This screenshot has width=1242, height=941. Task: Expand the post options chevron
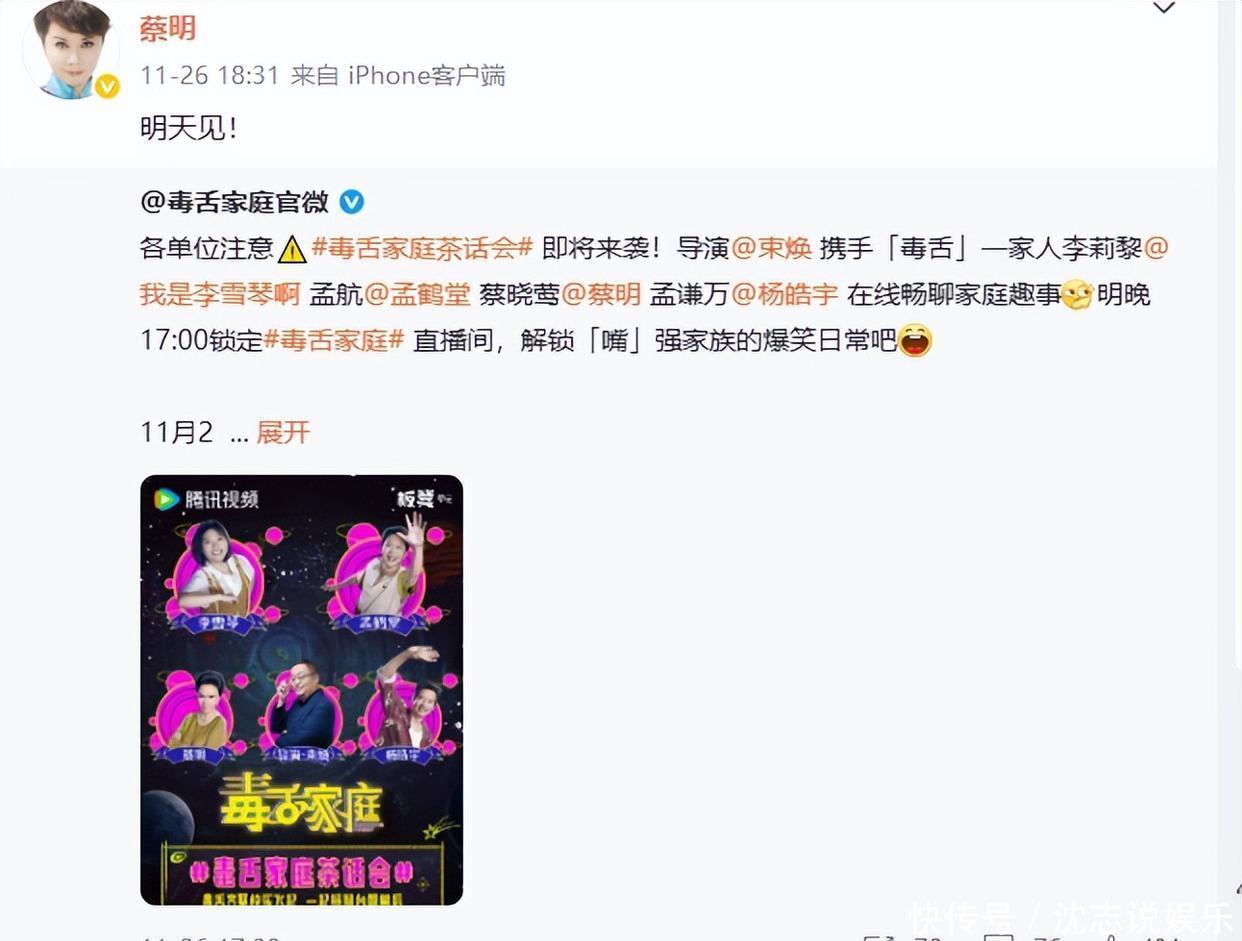point(1163,8)
